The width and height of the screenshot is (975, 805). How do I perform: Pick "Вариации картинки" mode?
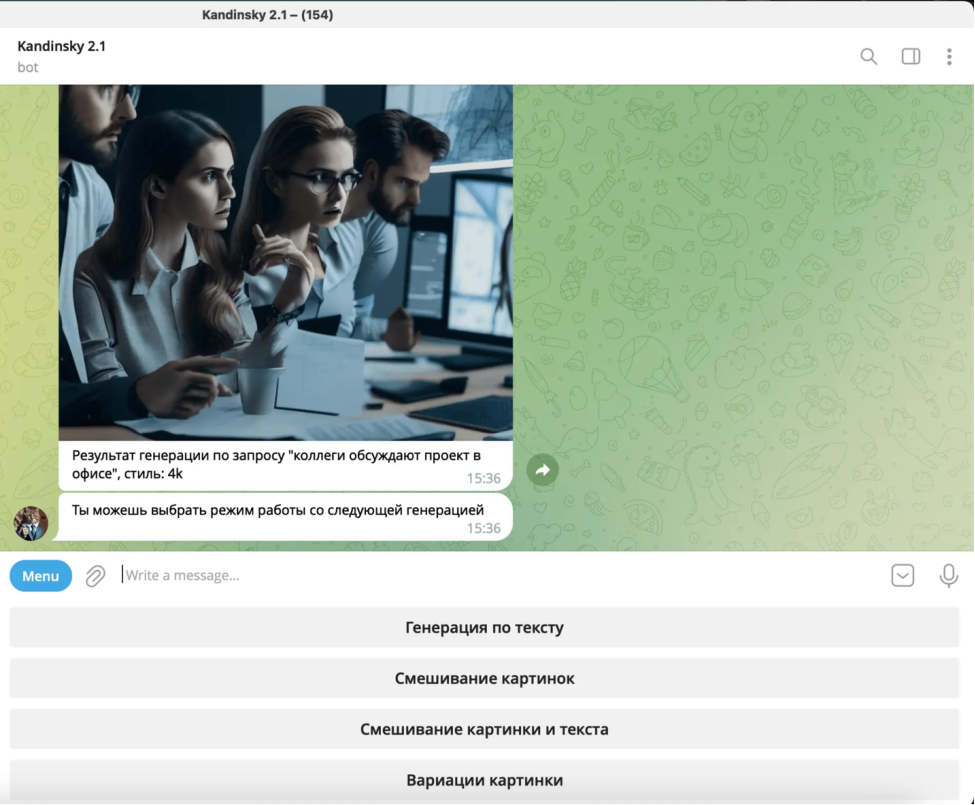click(x=484, y=780)
